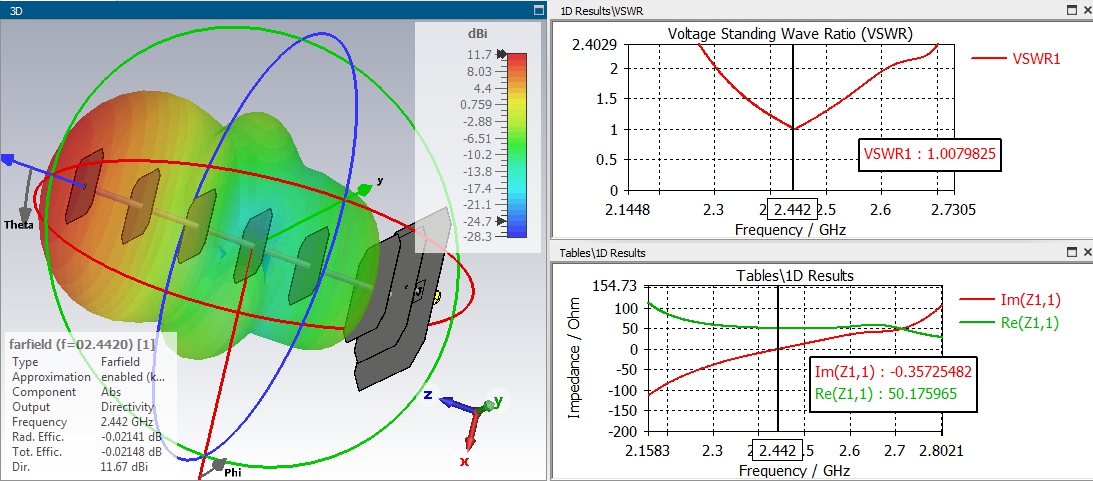Click the 2.4029 y-axis maximum on VSWR plot
The width and height of the screenshot is (1093, 481).
point(597,45)
